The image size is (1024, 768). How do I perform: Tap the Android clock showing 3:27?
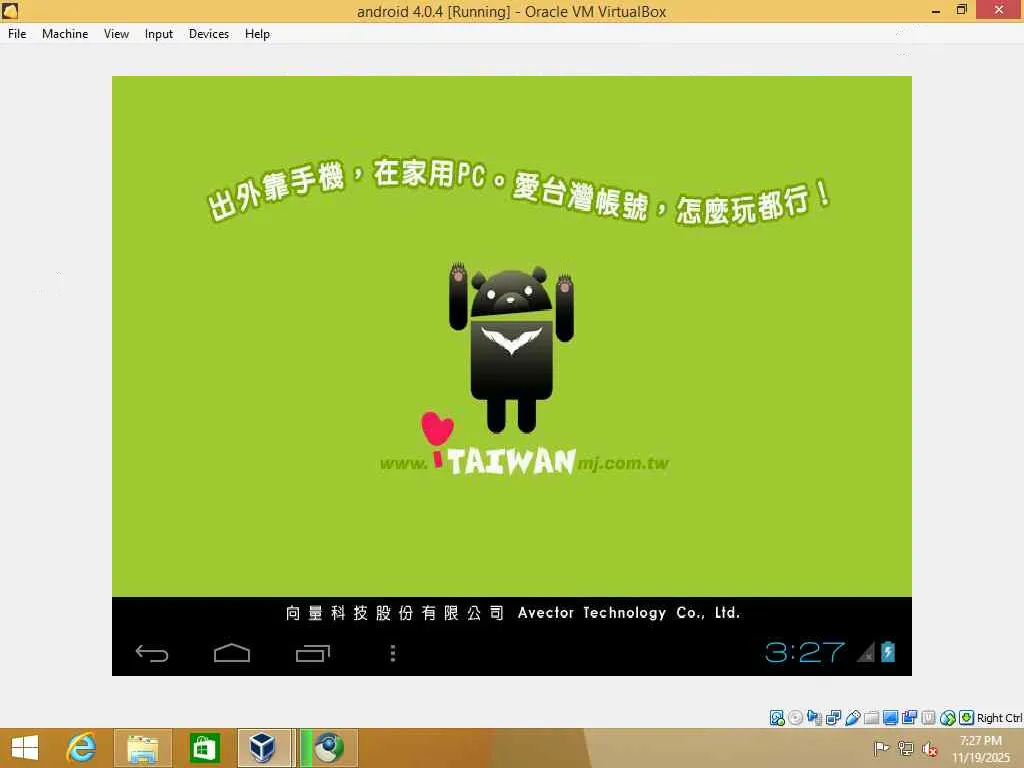coord(805,652)
